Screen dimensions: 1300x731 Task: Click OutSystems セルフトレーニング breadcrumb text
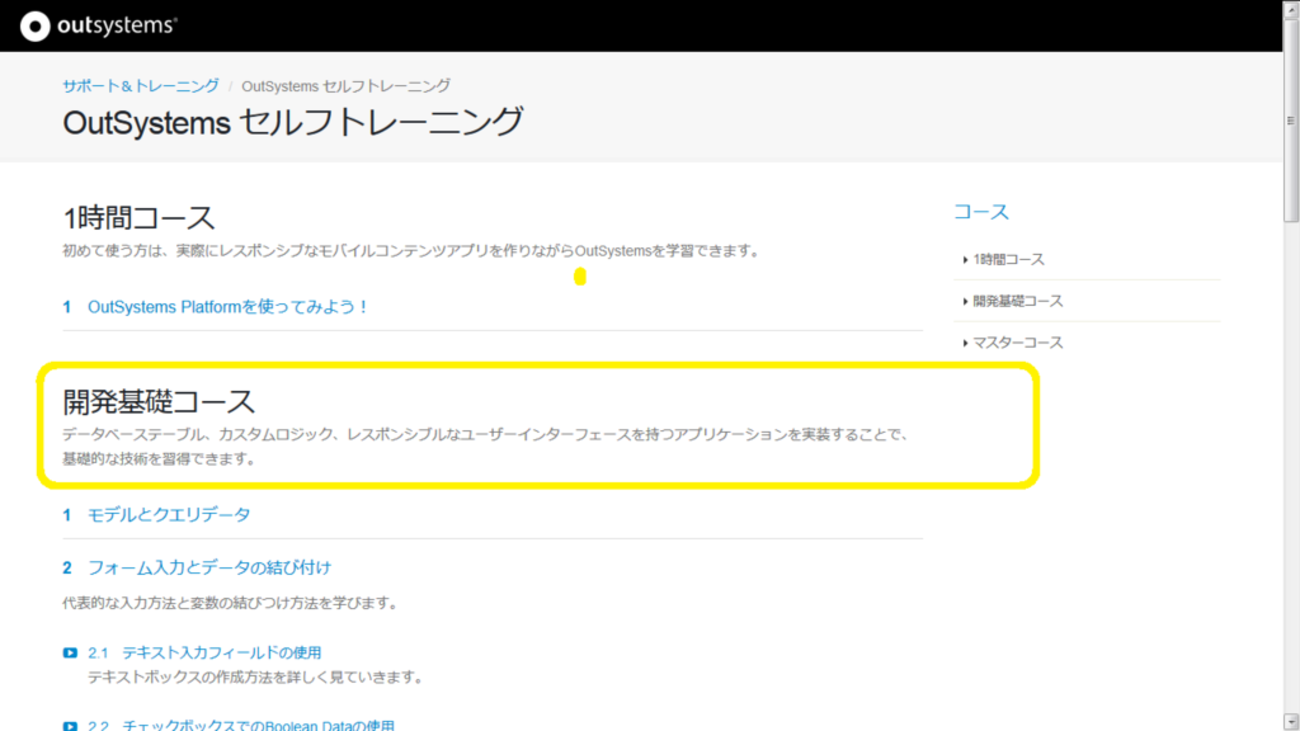click(x=346, y=86)
